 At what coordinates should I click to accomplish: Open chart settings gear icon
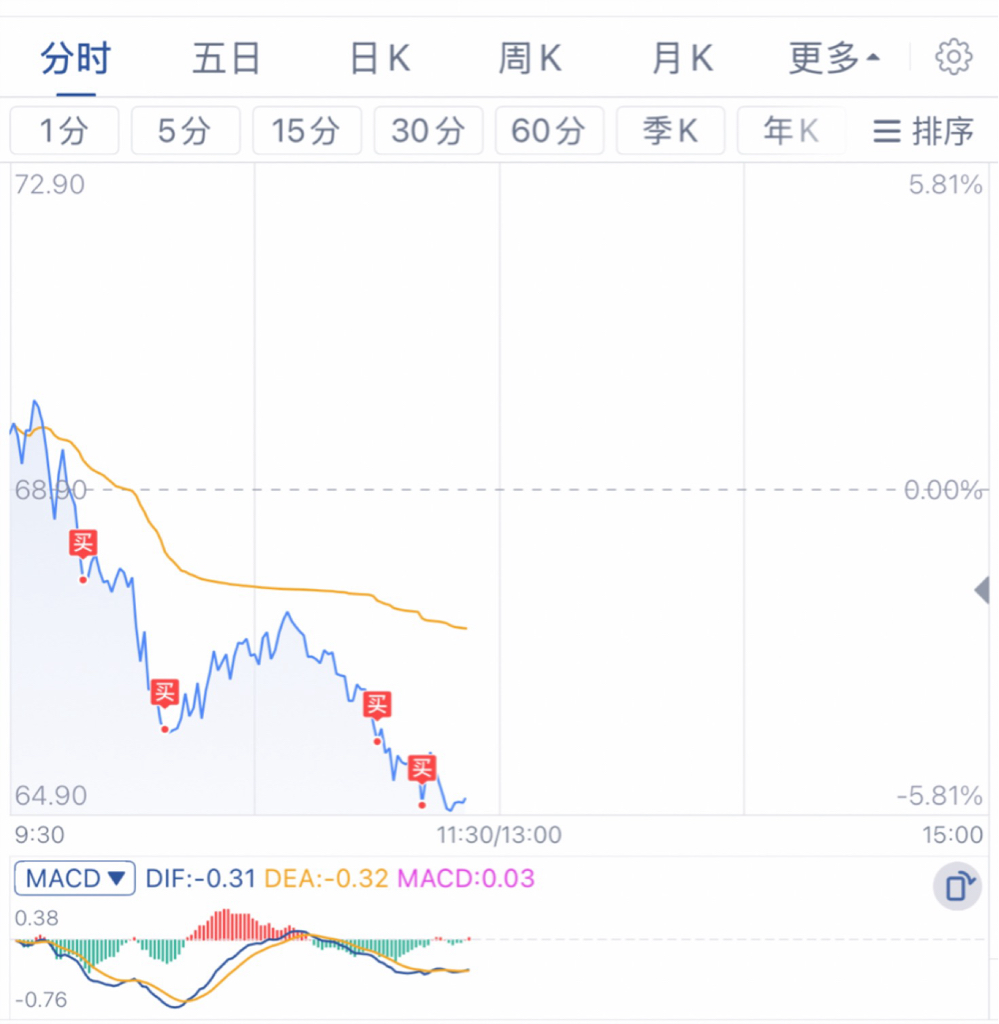[953, 57]
